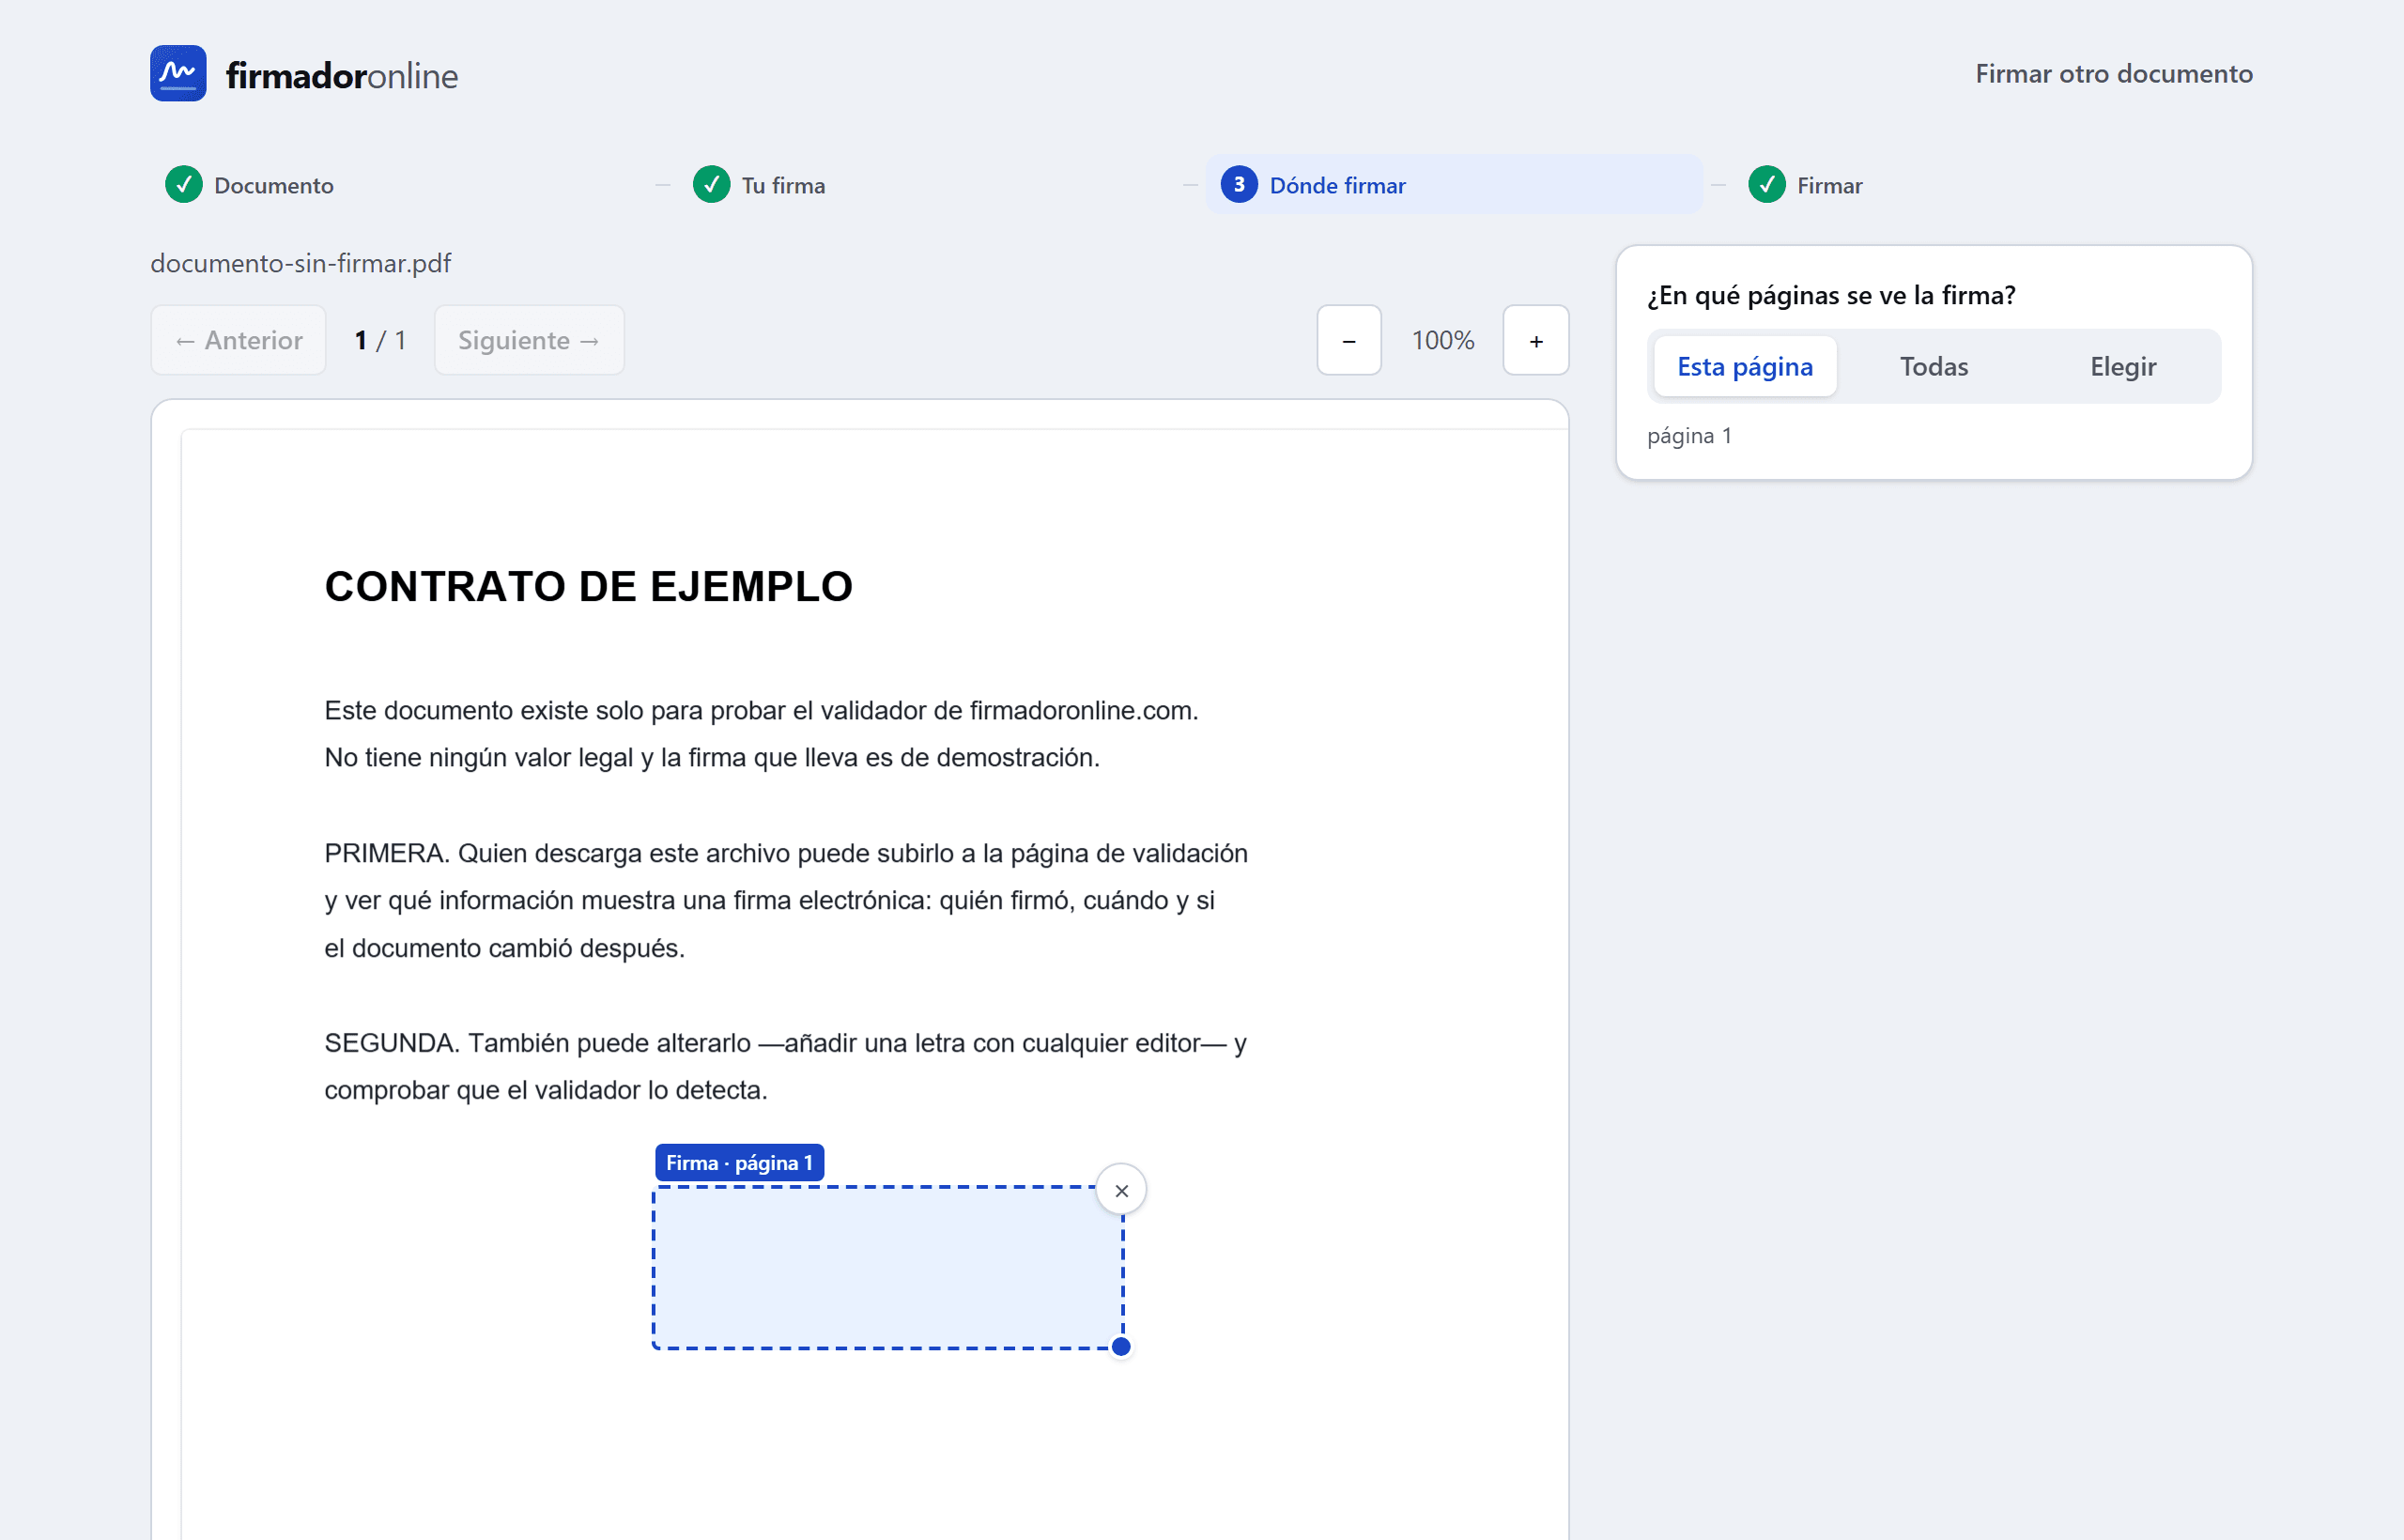The image size is (2404, 1540).
Task: Click the Tu firma step checkmark icon
Action: coord(711,185)
